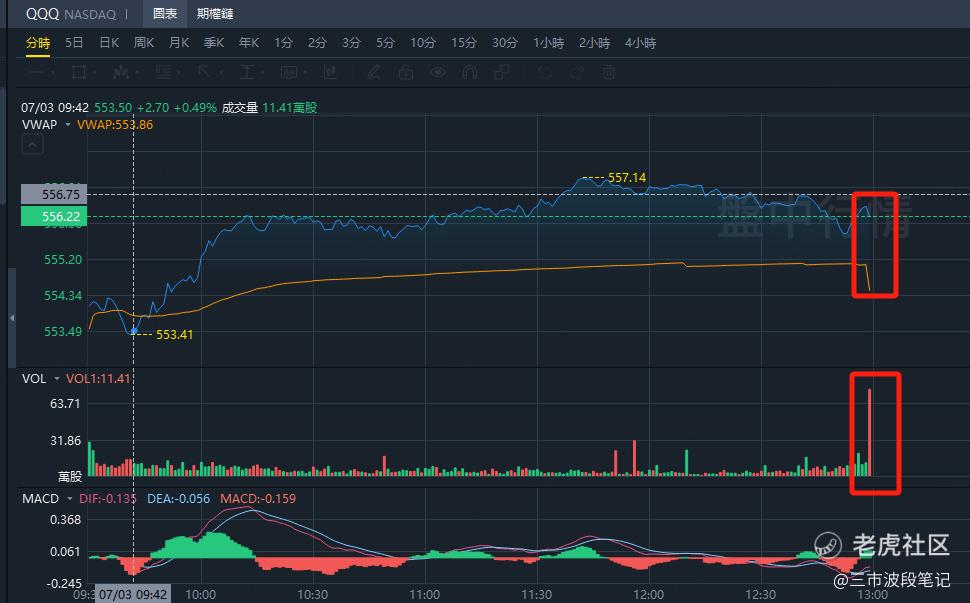Click the 553.41 low price label
This screenshot has width=970, height=603.
174,335
